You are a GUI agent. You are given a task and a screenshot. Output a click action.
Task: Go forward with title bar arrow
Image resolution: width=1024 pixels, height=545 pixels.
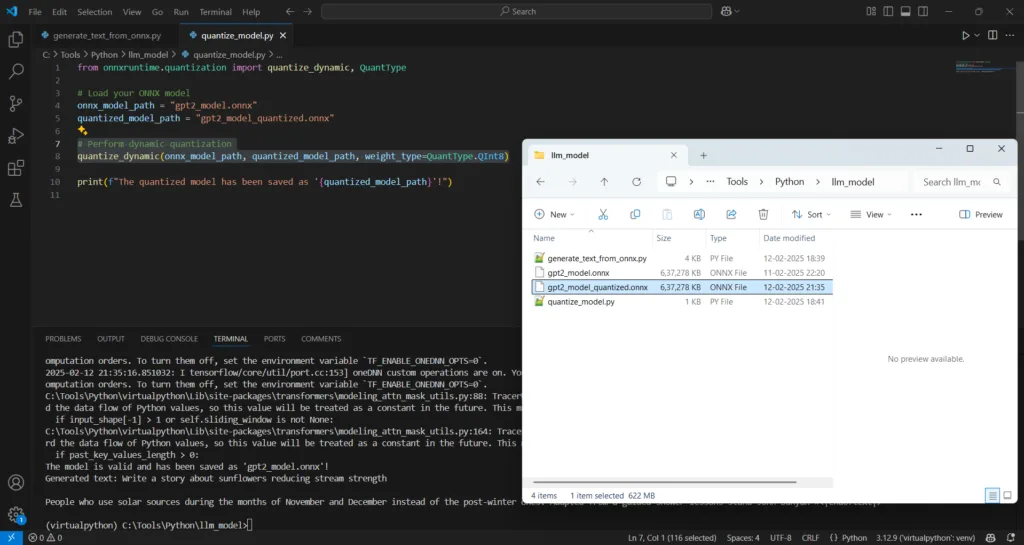[x=308, y=11]
